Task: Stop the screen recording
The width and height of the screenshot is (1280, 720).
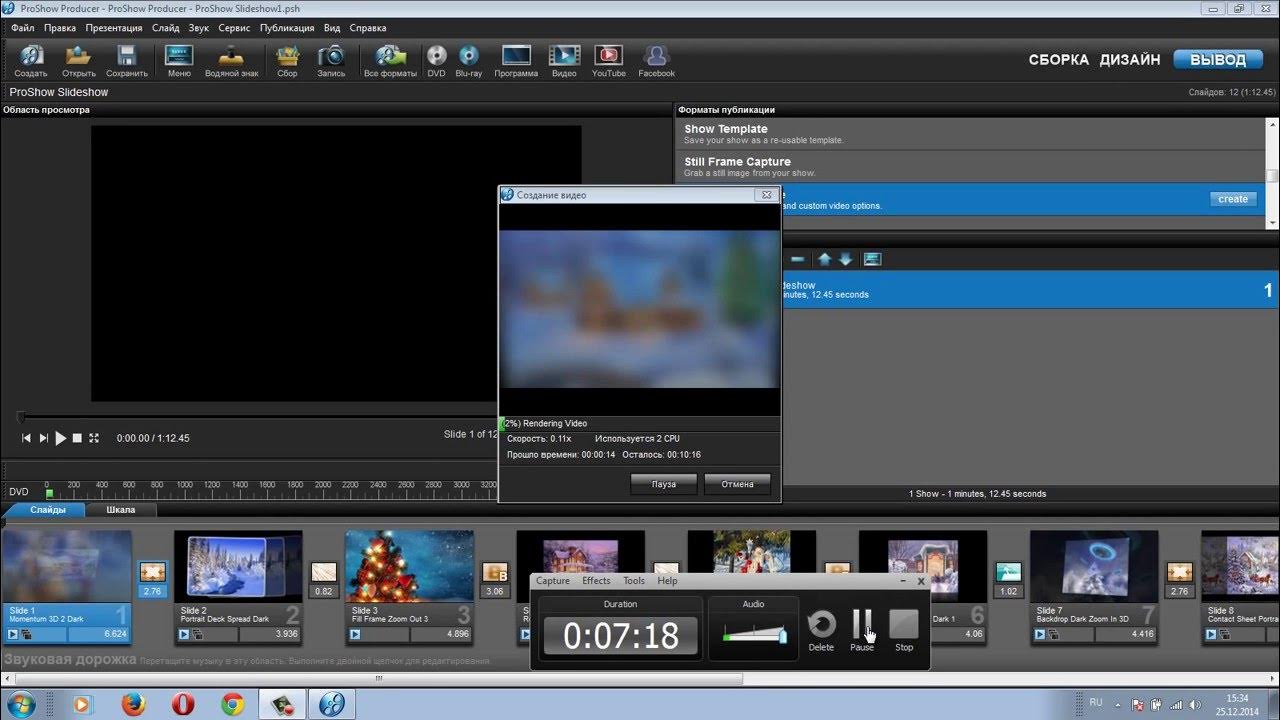Action: click(904, 630)
